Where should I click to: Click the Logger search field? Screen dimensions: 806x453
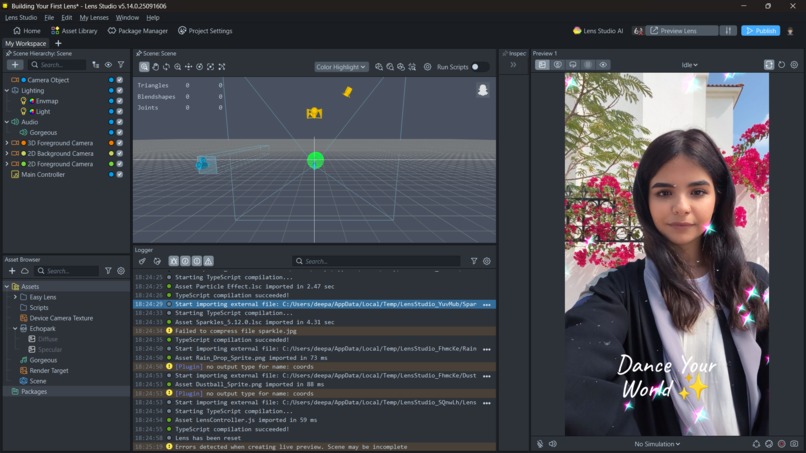tap(376, 261)
